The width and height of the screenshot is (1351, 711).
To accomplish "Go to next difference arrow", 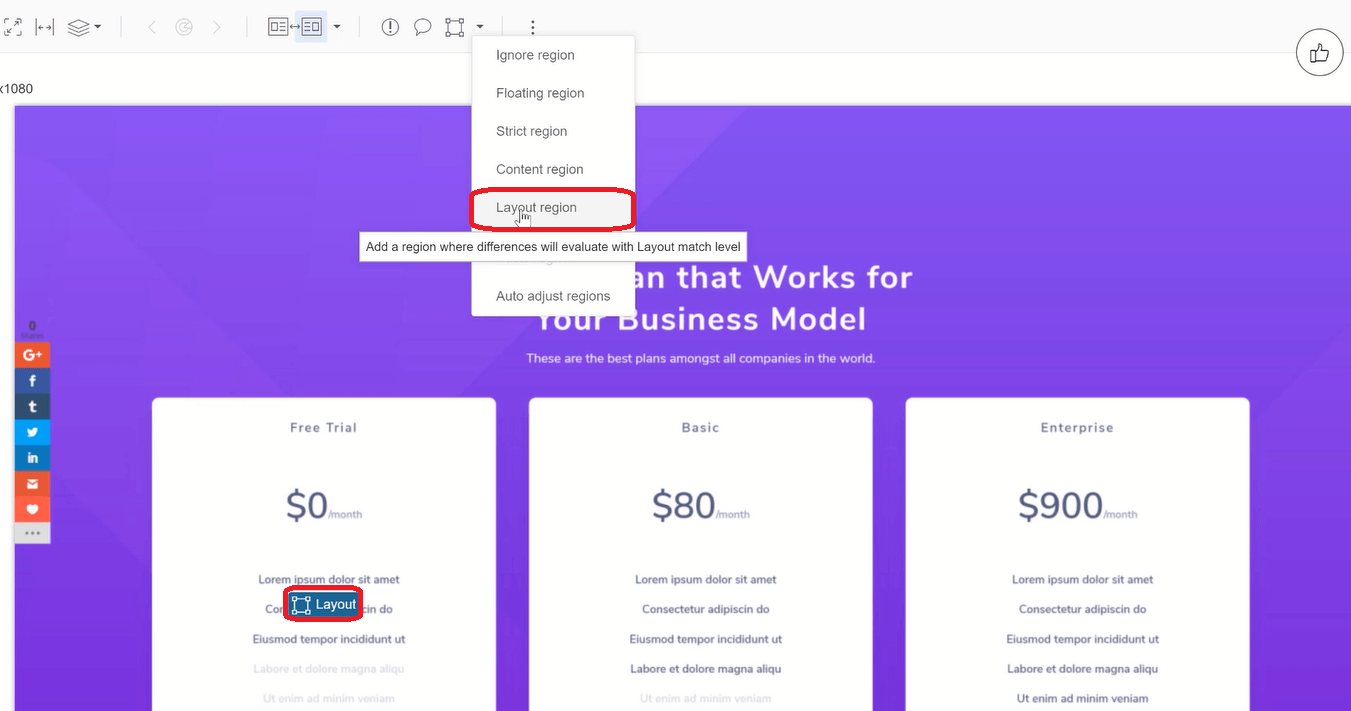I will click(x=217, y=27).
